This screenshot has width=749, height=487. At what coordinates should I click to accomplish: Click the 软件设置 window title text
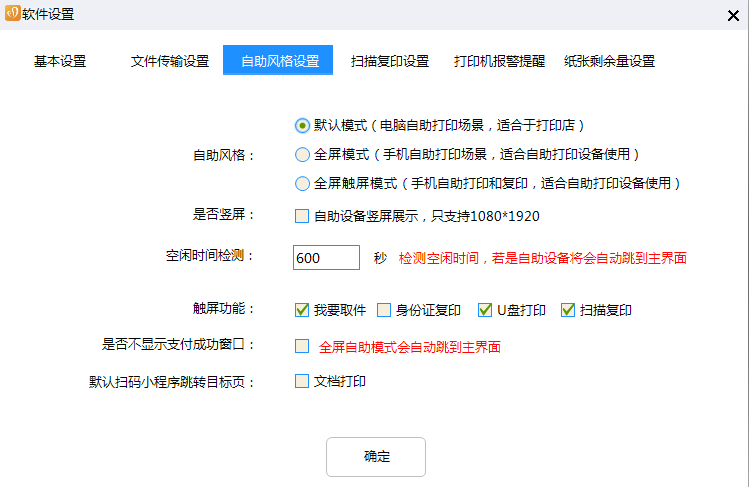tap(48, 14)
